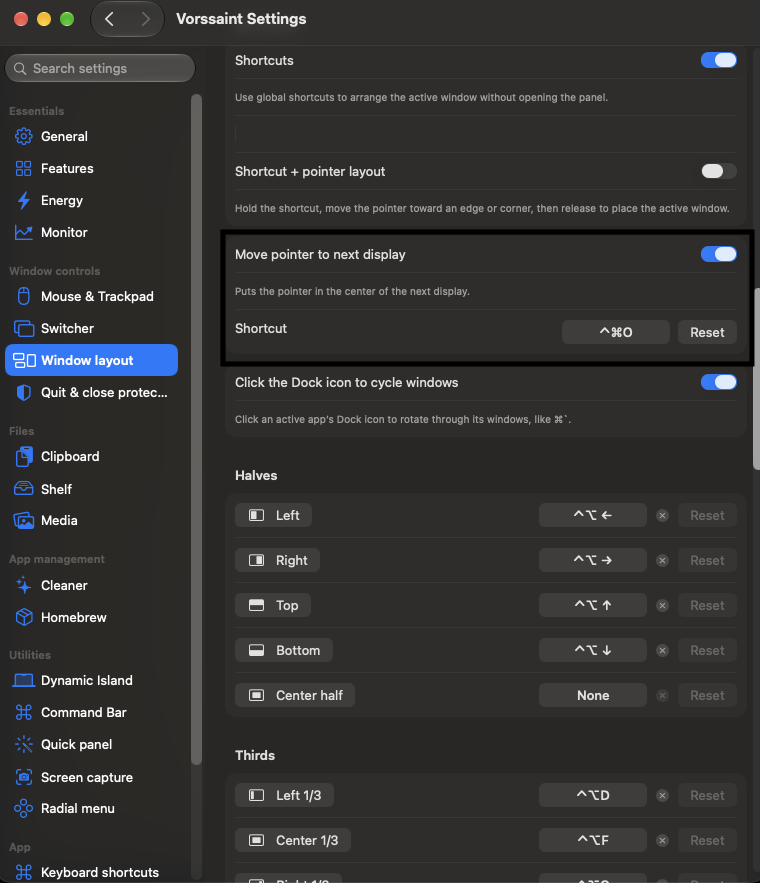The image size is (760, 883).
Task: Toggle Click the Dock icon to cycle windows
Action: 718,382
